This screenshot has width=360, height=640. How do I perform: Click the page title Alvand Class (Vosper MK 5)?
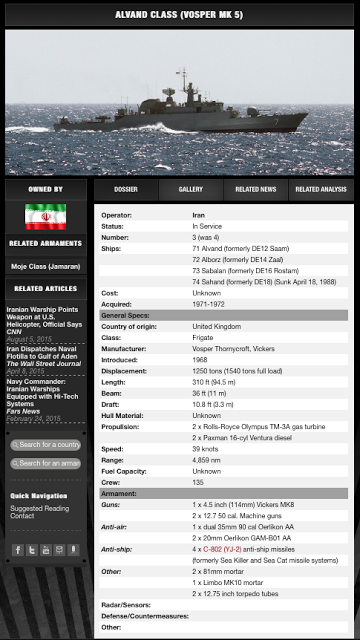click(x=179, y=15)
